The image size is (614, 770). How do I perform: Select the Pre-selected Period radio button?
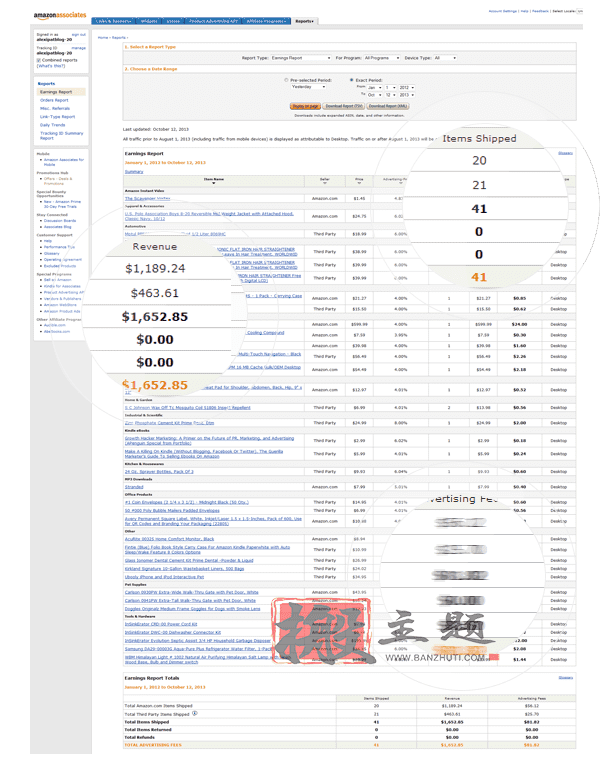pos(286,80)
